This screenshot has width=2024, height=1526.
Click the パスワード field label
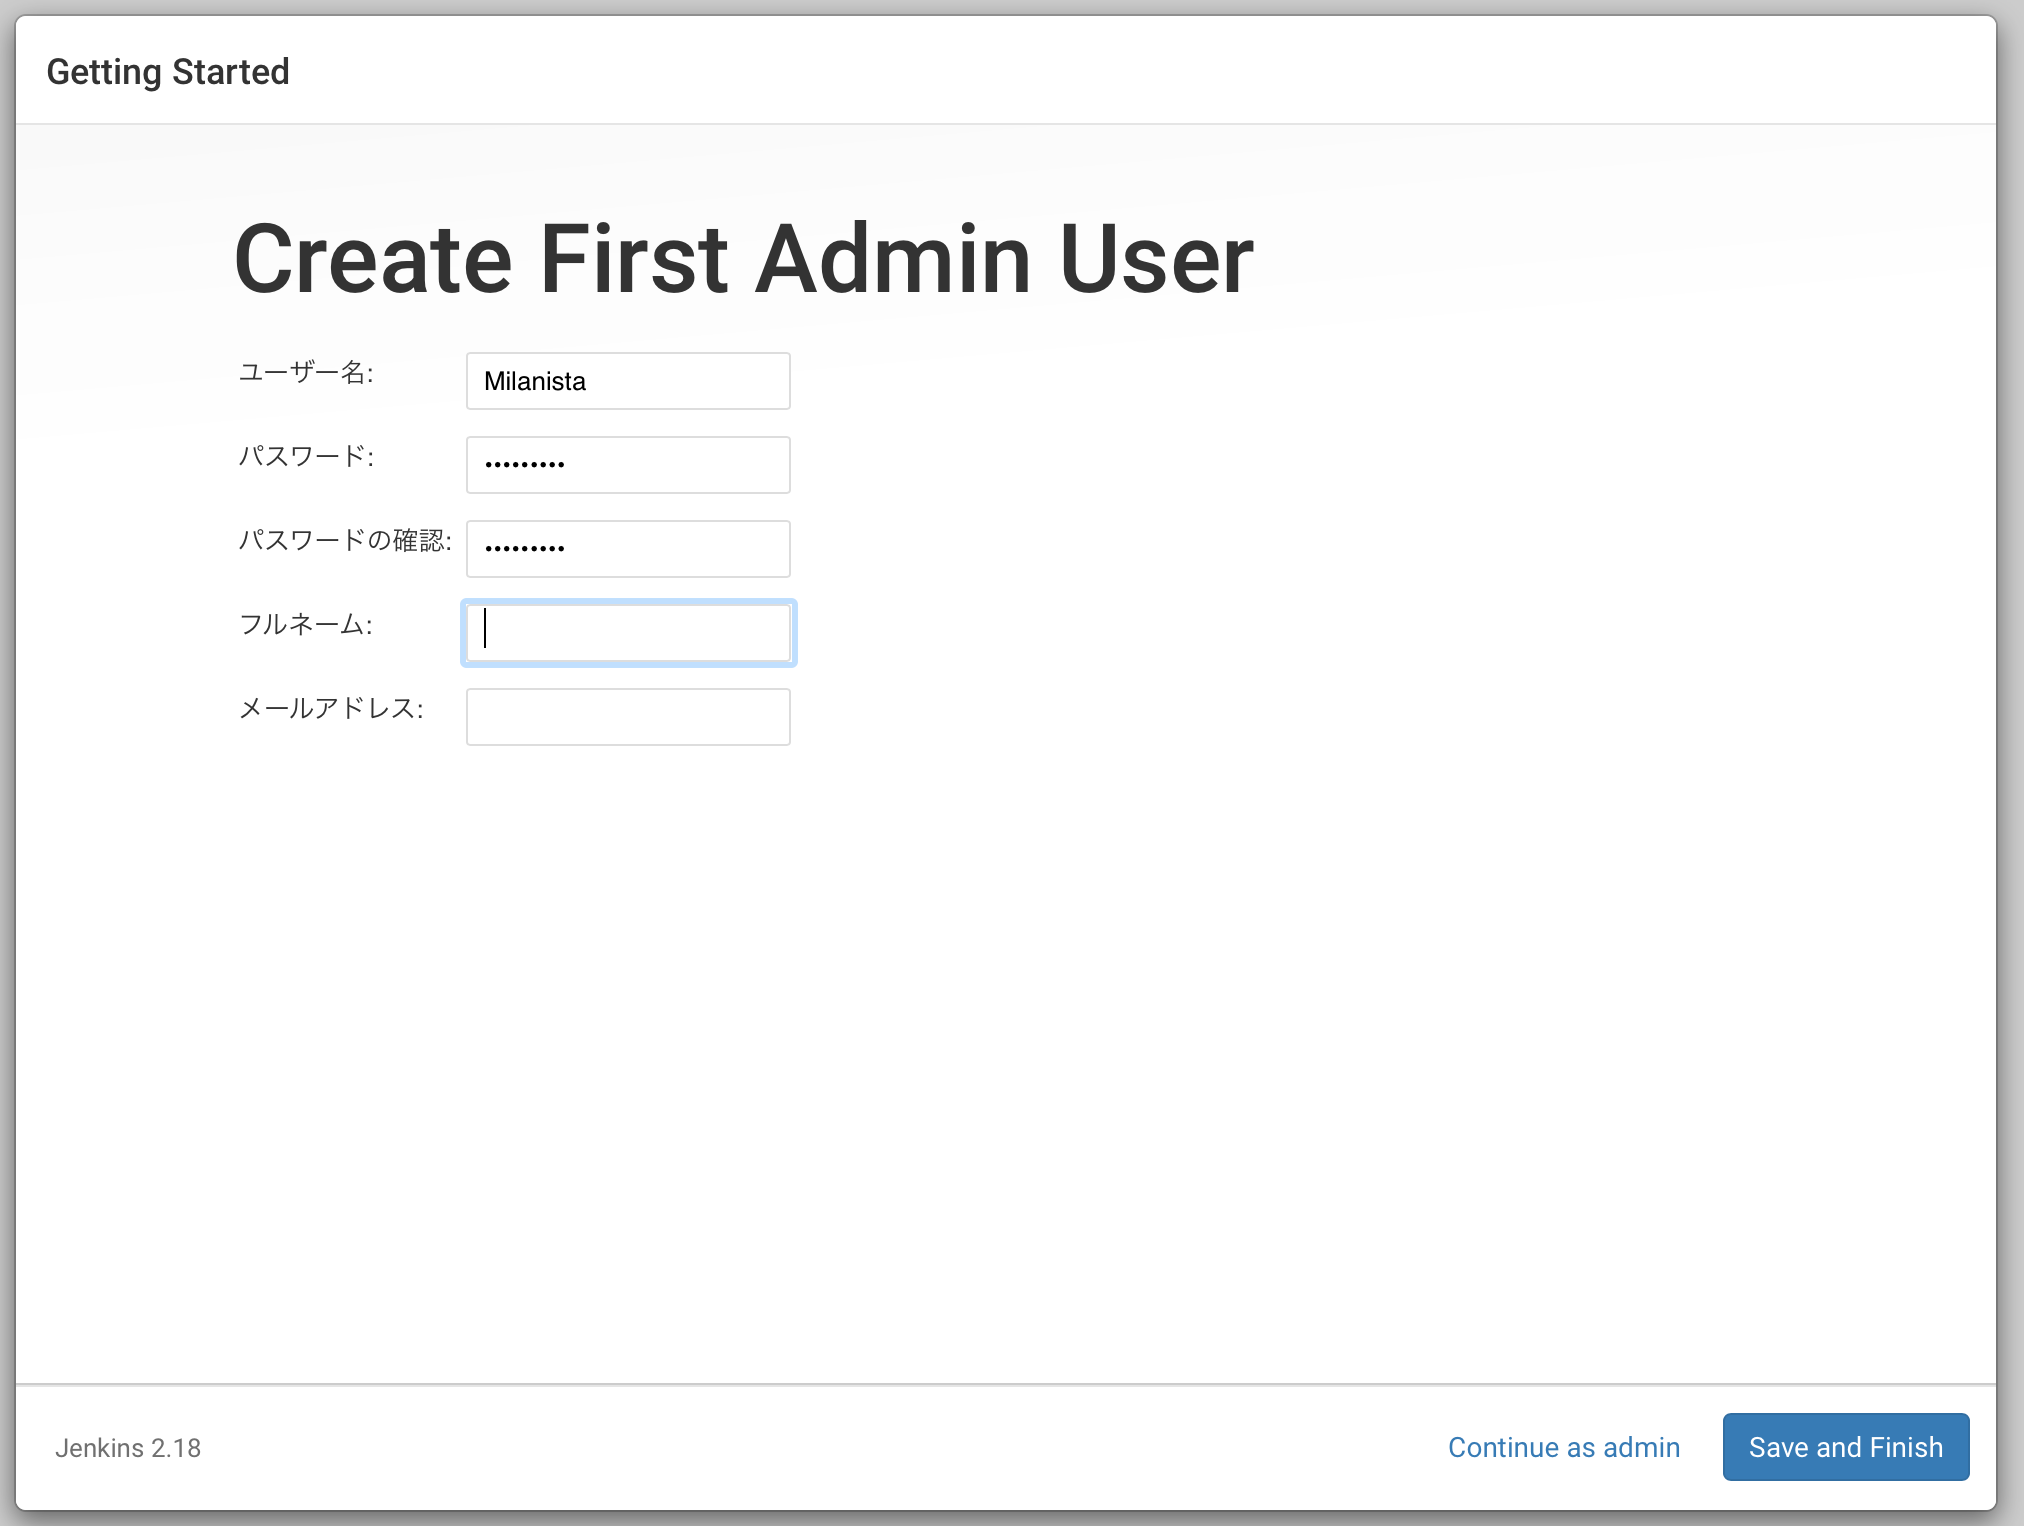tap(308, 457)
